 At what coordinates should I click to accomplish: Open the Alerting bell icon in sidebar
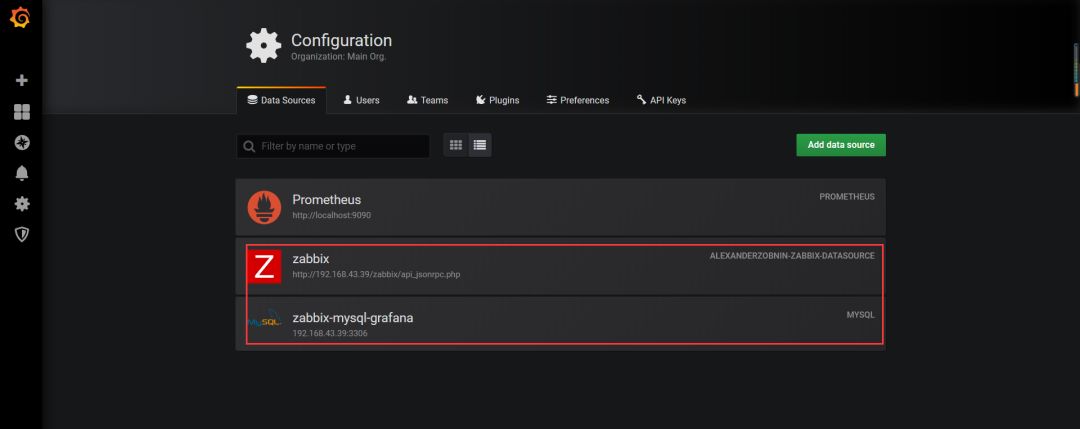[21, 173]
